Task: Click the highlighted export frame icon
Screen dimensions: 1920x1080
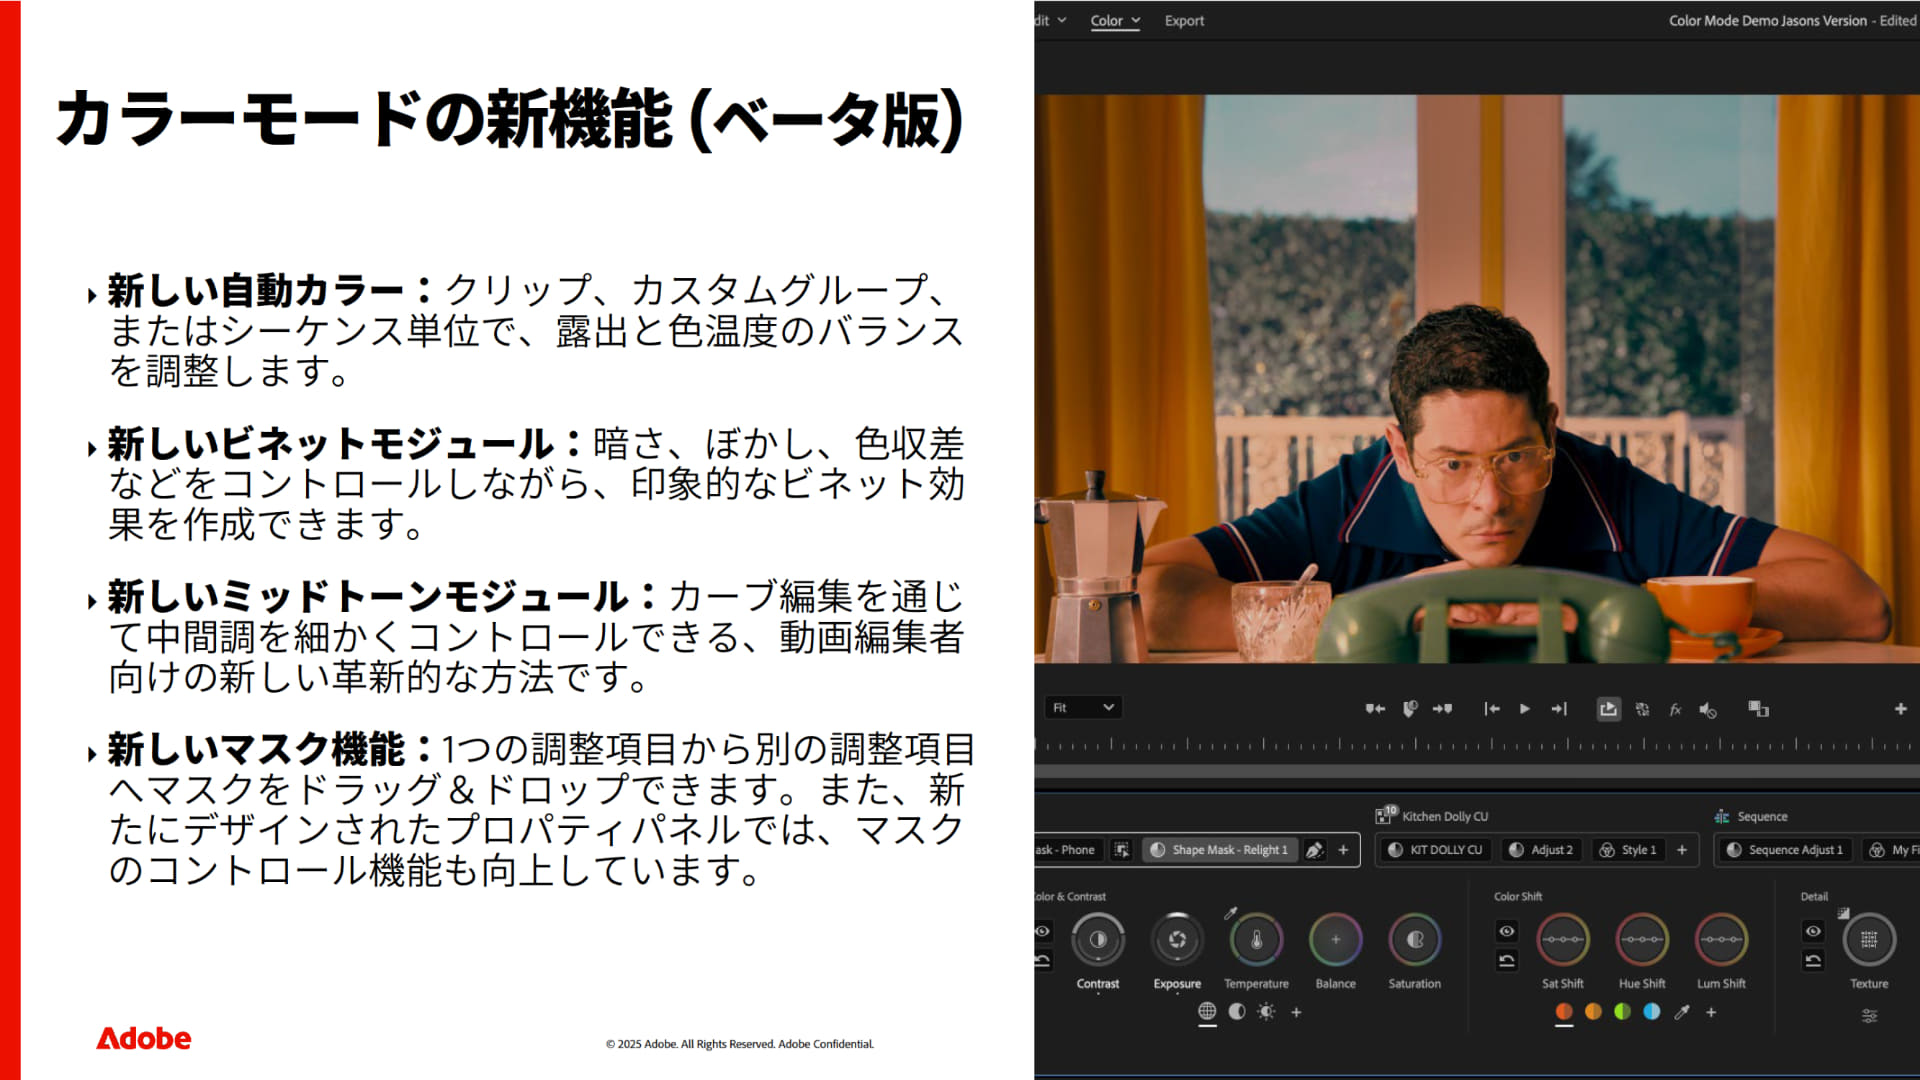Action: tap(1608, 709)
